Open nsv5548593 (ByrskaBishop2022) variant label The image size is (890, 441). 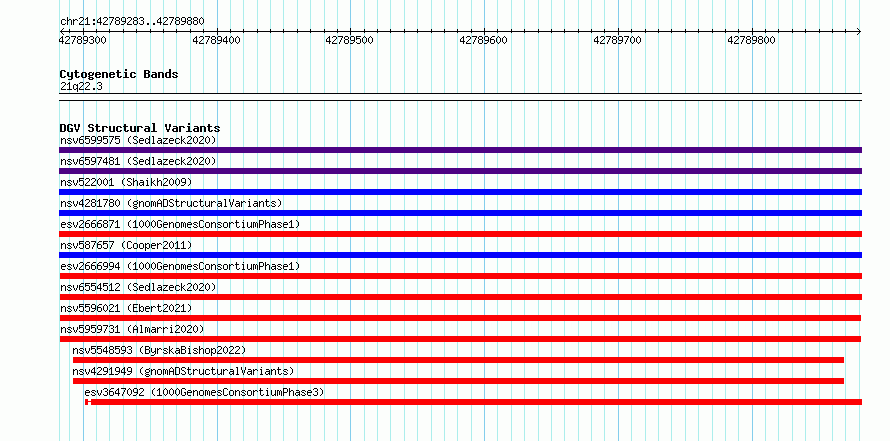[159, 350]
